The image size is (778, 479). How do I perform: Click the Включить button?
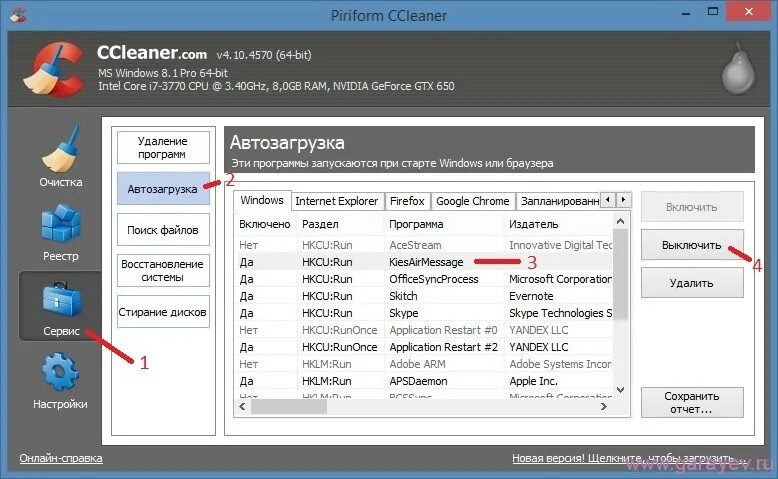[x=692, y=207]
